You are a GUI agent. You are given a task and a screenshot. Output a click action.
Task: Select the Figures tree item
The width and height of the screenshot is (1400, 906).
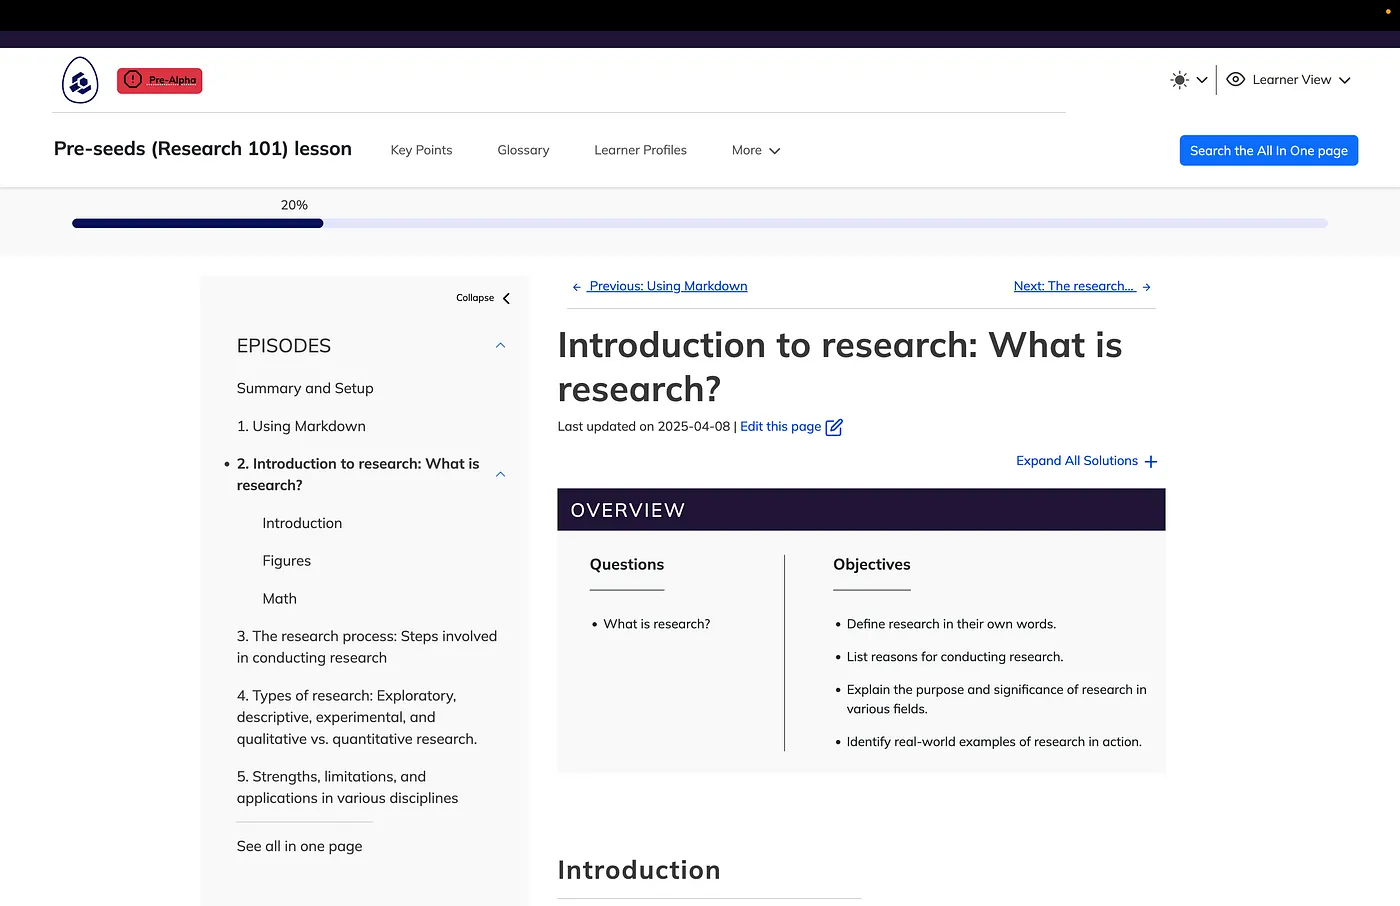click(287, 561)
